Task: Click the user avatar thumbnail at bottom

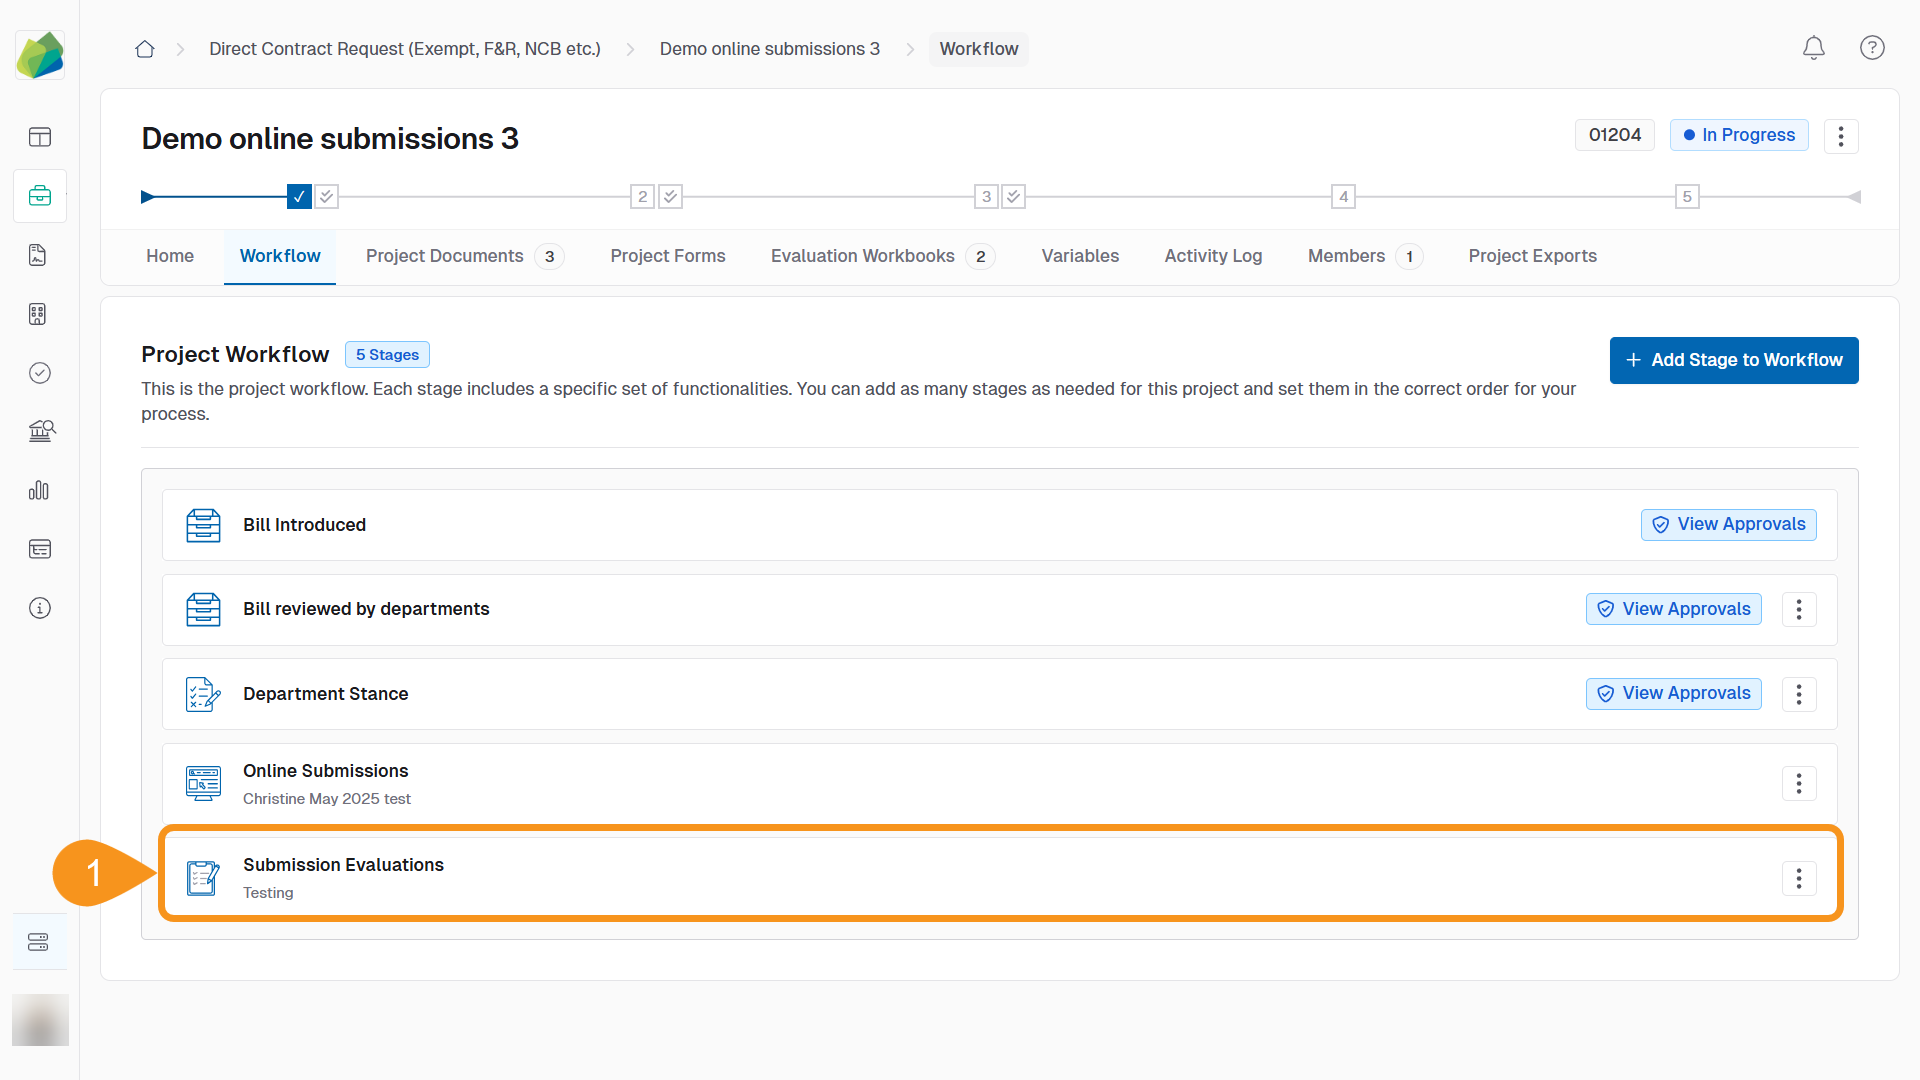Action: click(x=40, y=1020)
